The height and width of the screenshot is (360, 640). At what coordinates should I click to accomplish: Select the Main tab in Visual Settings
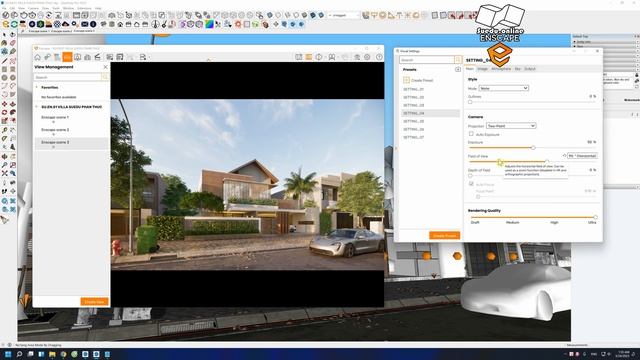click(470, 69)
